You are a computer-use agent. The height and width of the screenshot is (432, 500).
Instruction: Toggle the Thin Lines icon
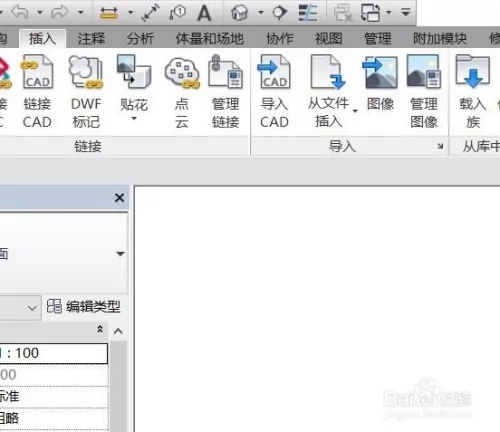[x=307, y=13]
